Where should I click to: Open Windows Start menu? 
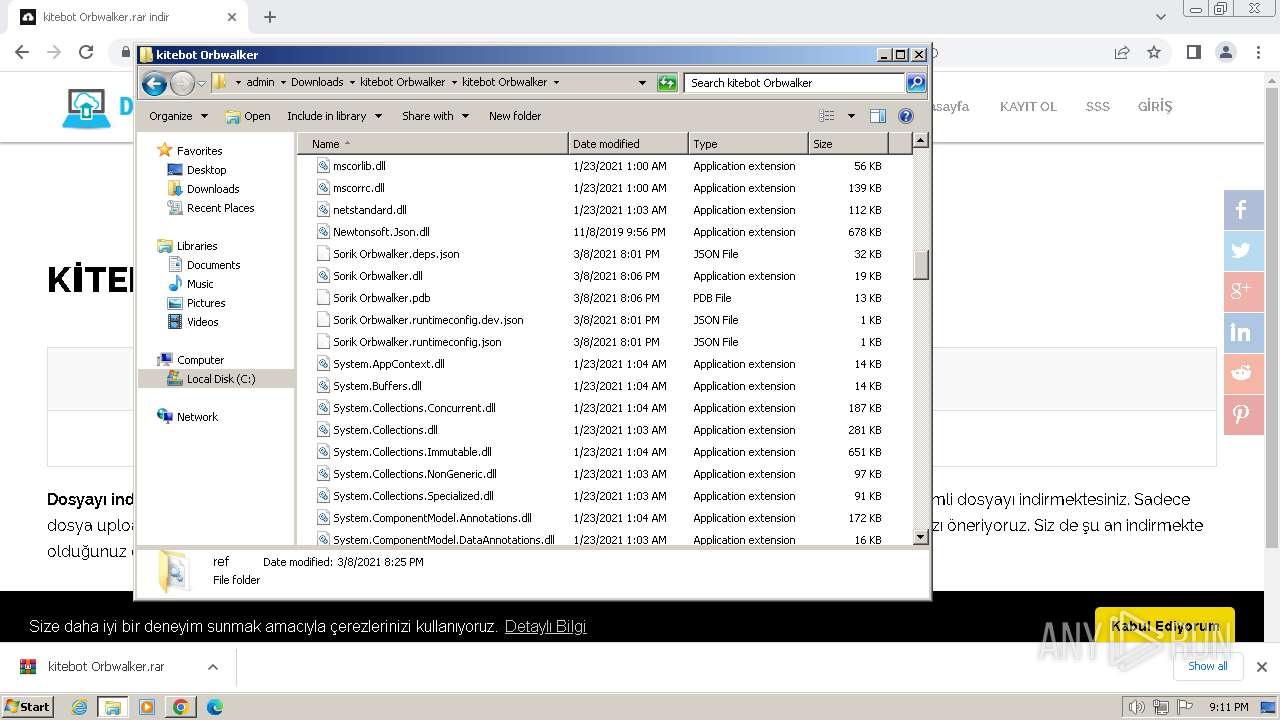(28, 706)
